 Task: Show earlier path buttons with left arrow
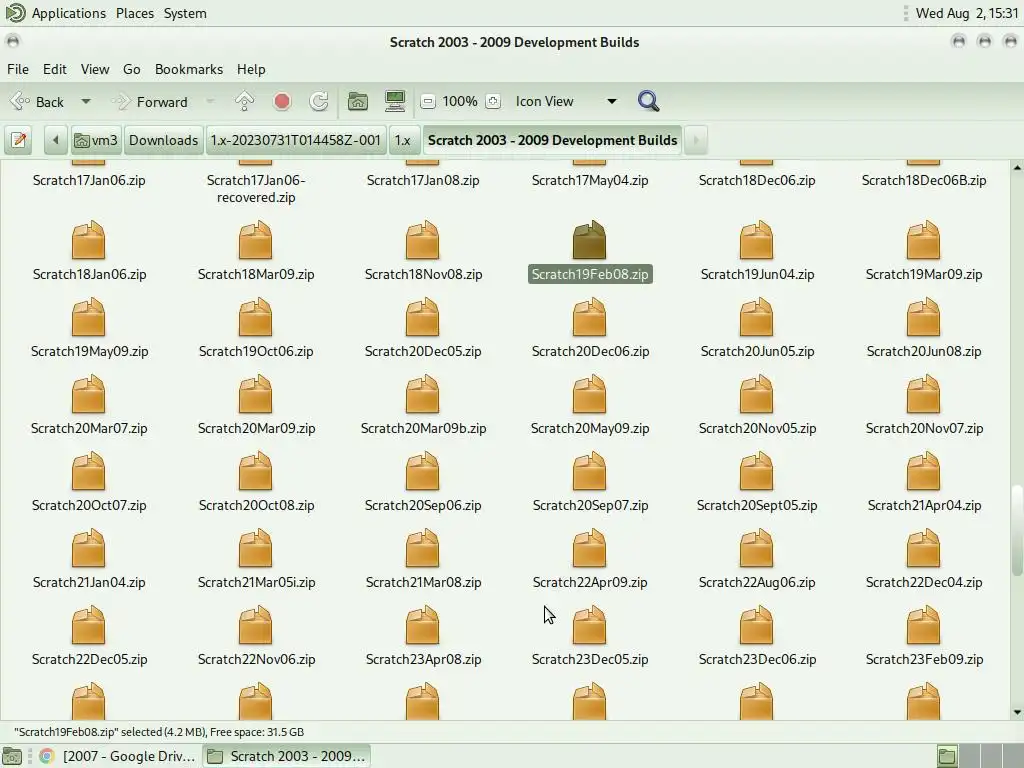pos(56,140)
